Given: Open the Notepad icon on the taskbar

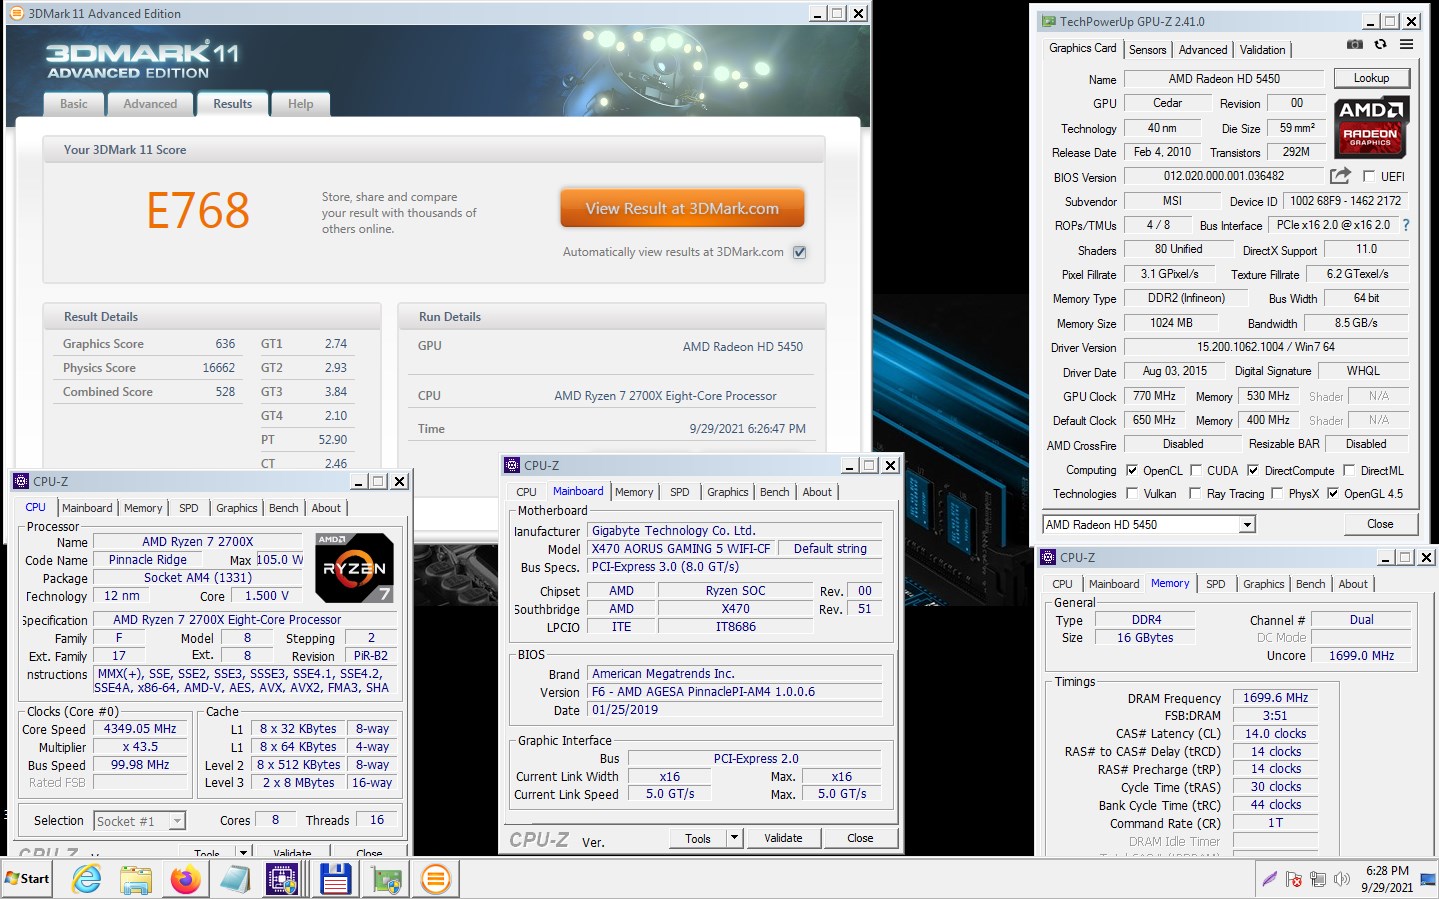Looking at the screenshot, I should pyautogui.click(x=235, y=879).
